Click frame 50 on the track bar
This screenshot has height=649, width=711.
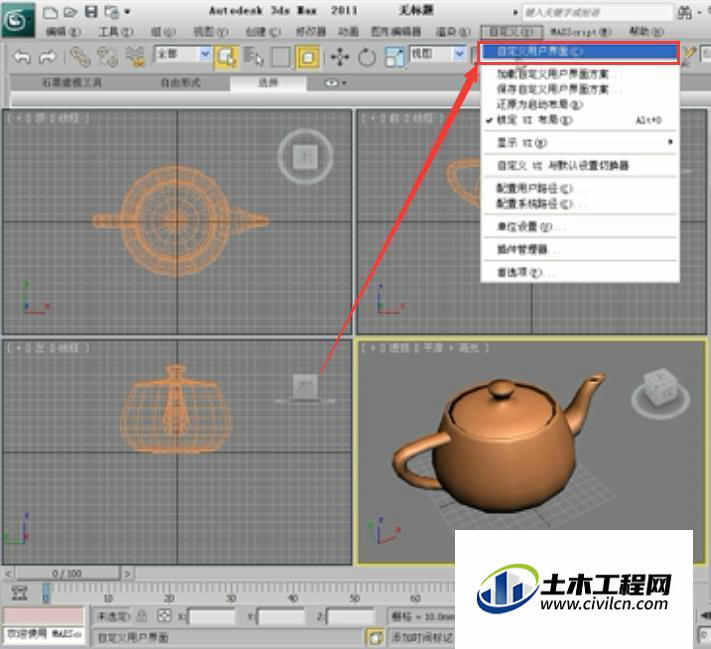[354, 598]
